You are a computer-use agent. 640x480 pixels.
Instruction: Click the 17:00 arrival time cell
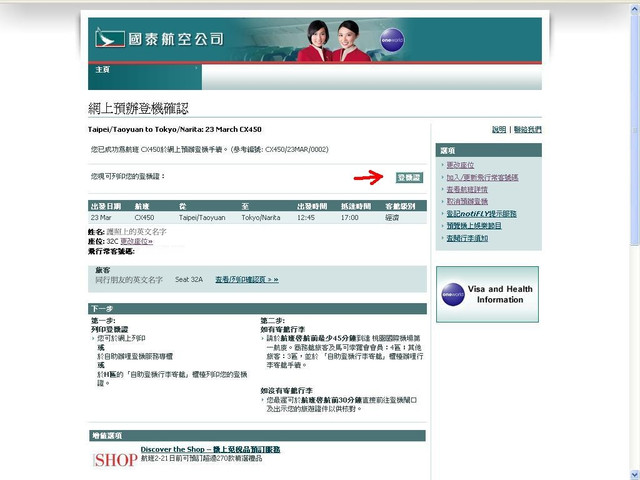(350, 218)
